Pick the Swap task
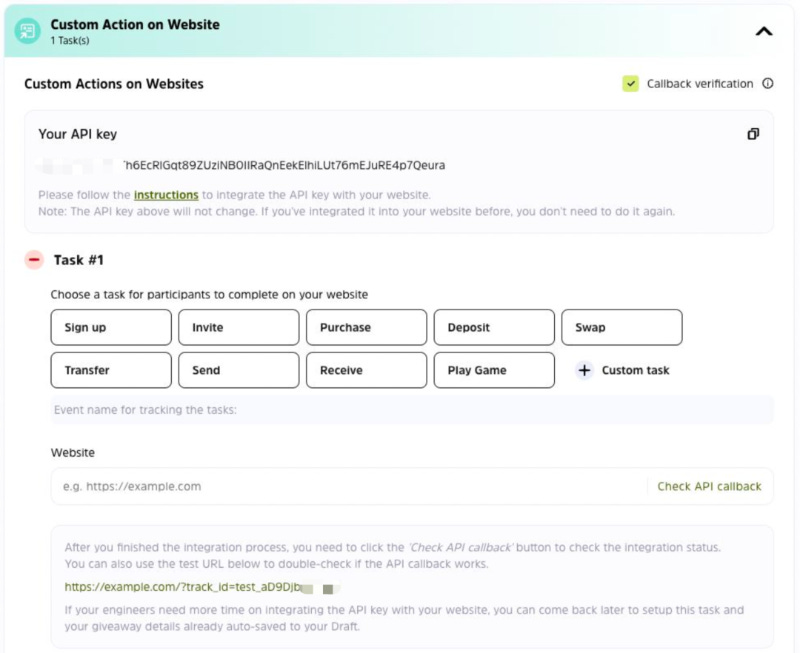 [x=622, y=328]
